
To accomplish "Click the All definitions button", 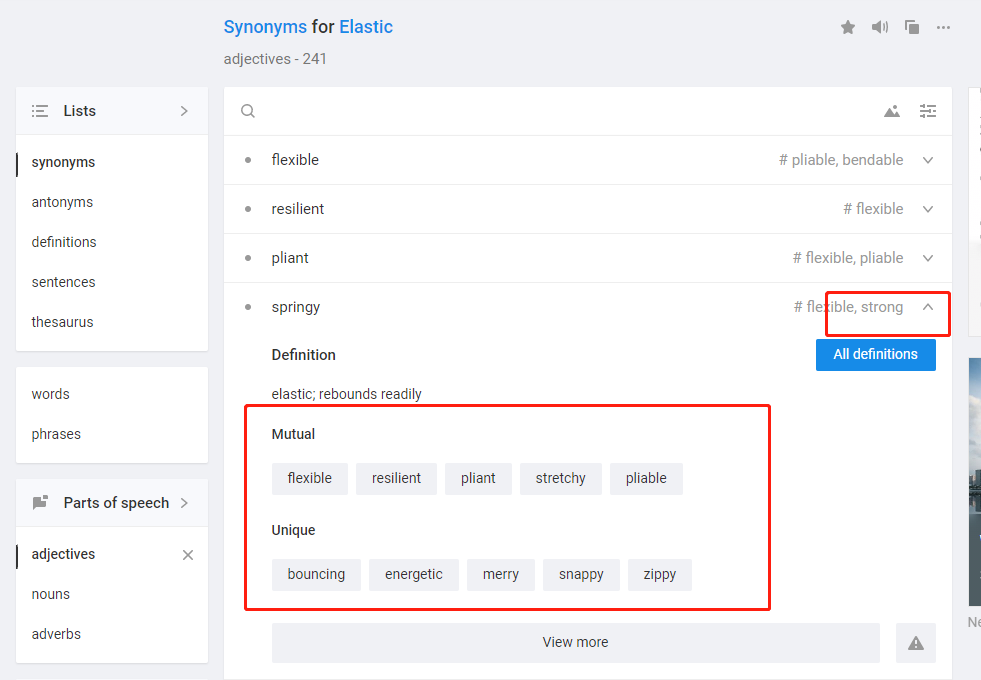I will pyautogui.click(x=875, y=355).
